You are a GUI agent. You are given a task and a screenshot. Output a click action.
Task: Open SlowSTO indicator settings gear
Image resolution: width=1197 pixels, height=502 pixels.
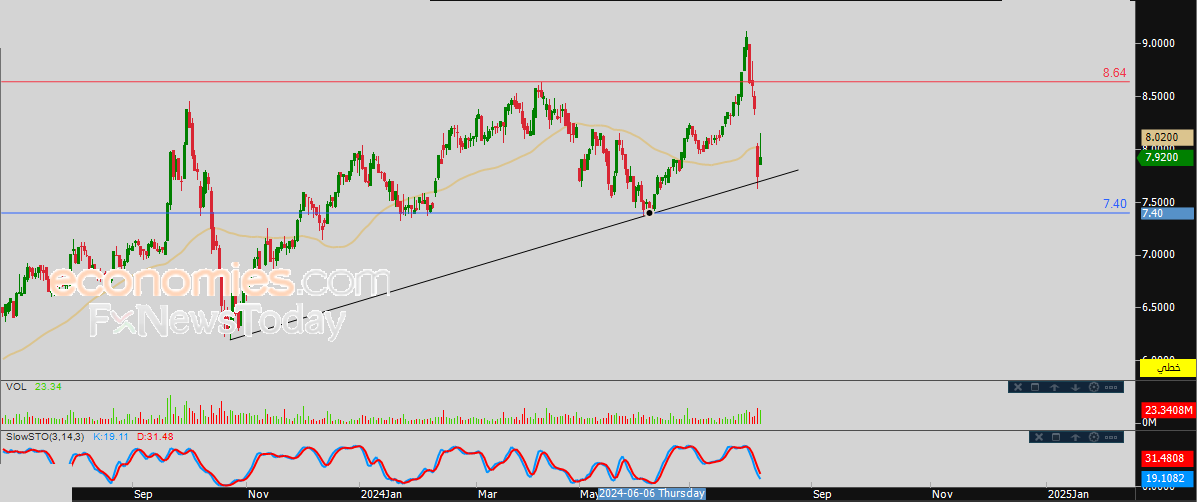[1095, 436]
